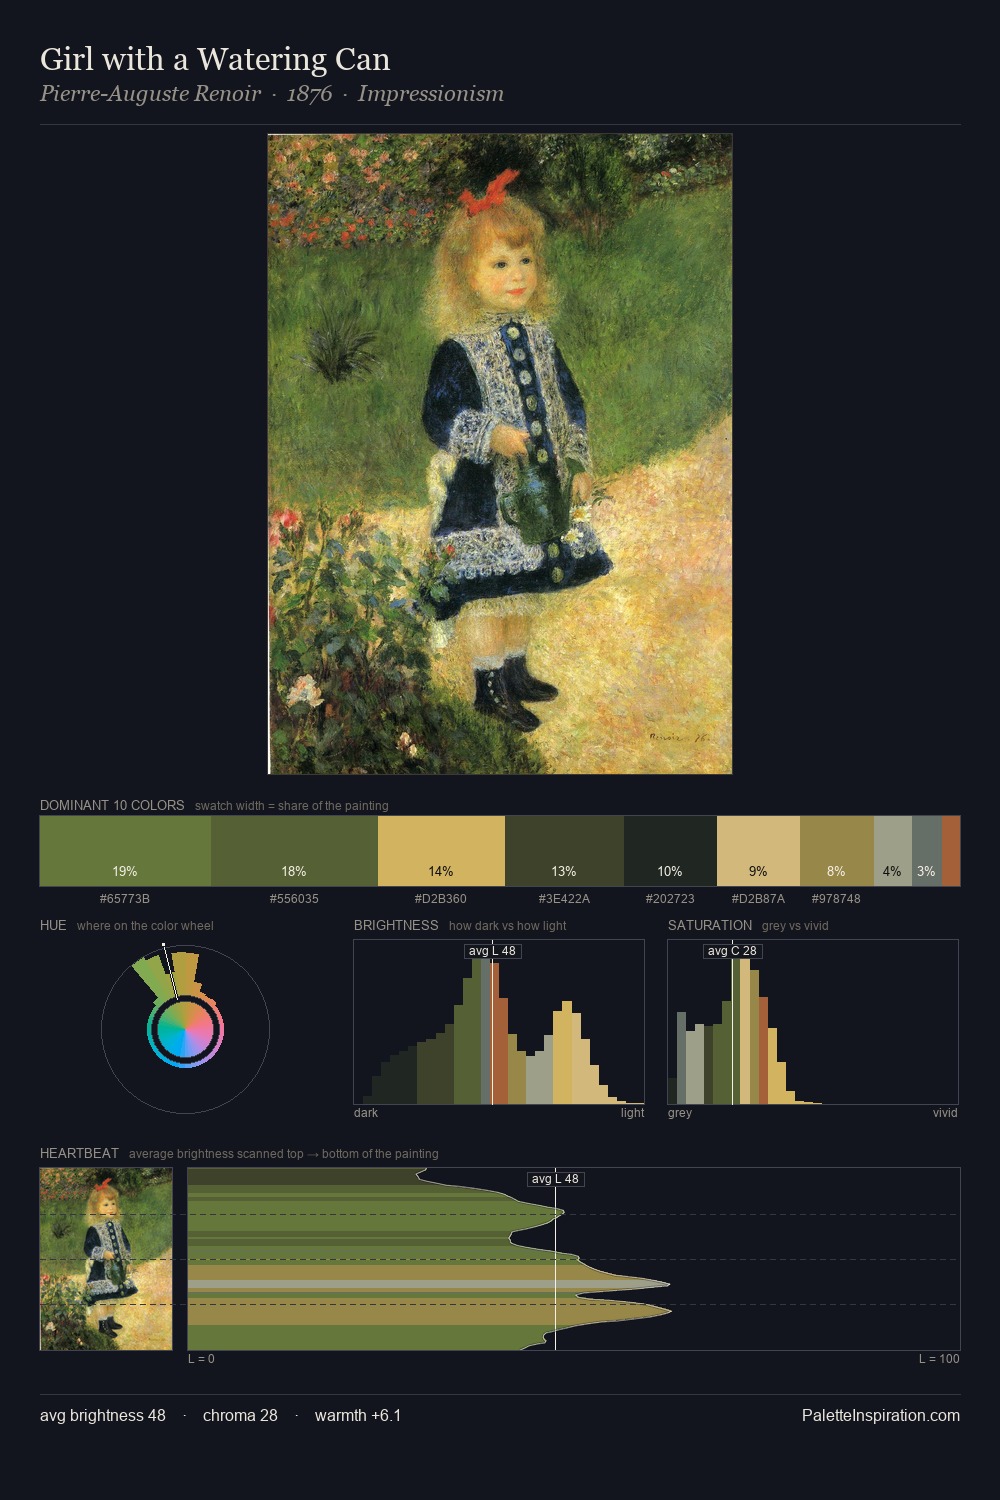
Task: Select the 3% slate grey swatch
Action: click(x=927, y=851)
